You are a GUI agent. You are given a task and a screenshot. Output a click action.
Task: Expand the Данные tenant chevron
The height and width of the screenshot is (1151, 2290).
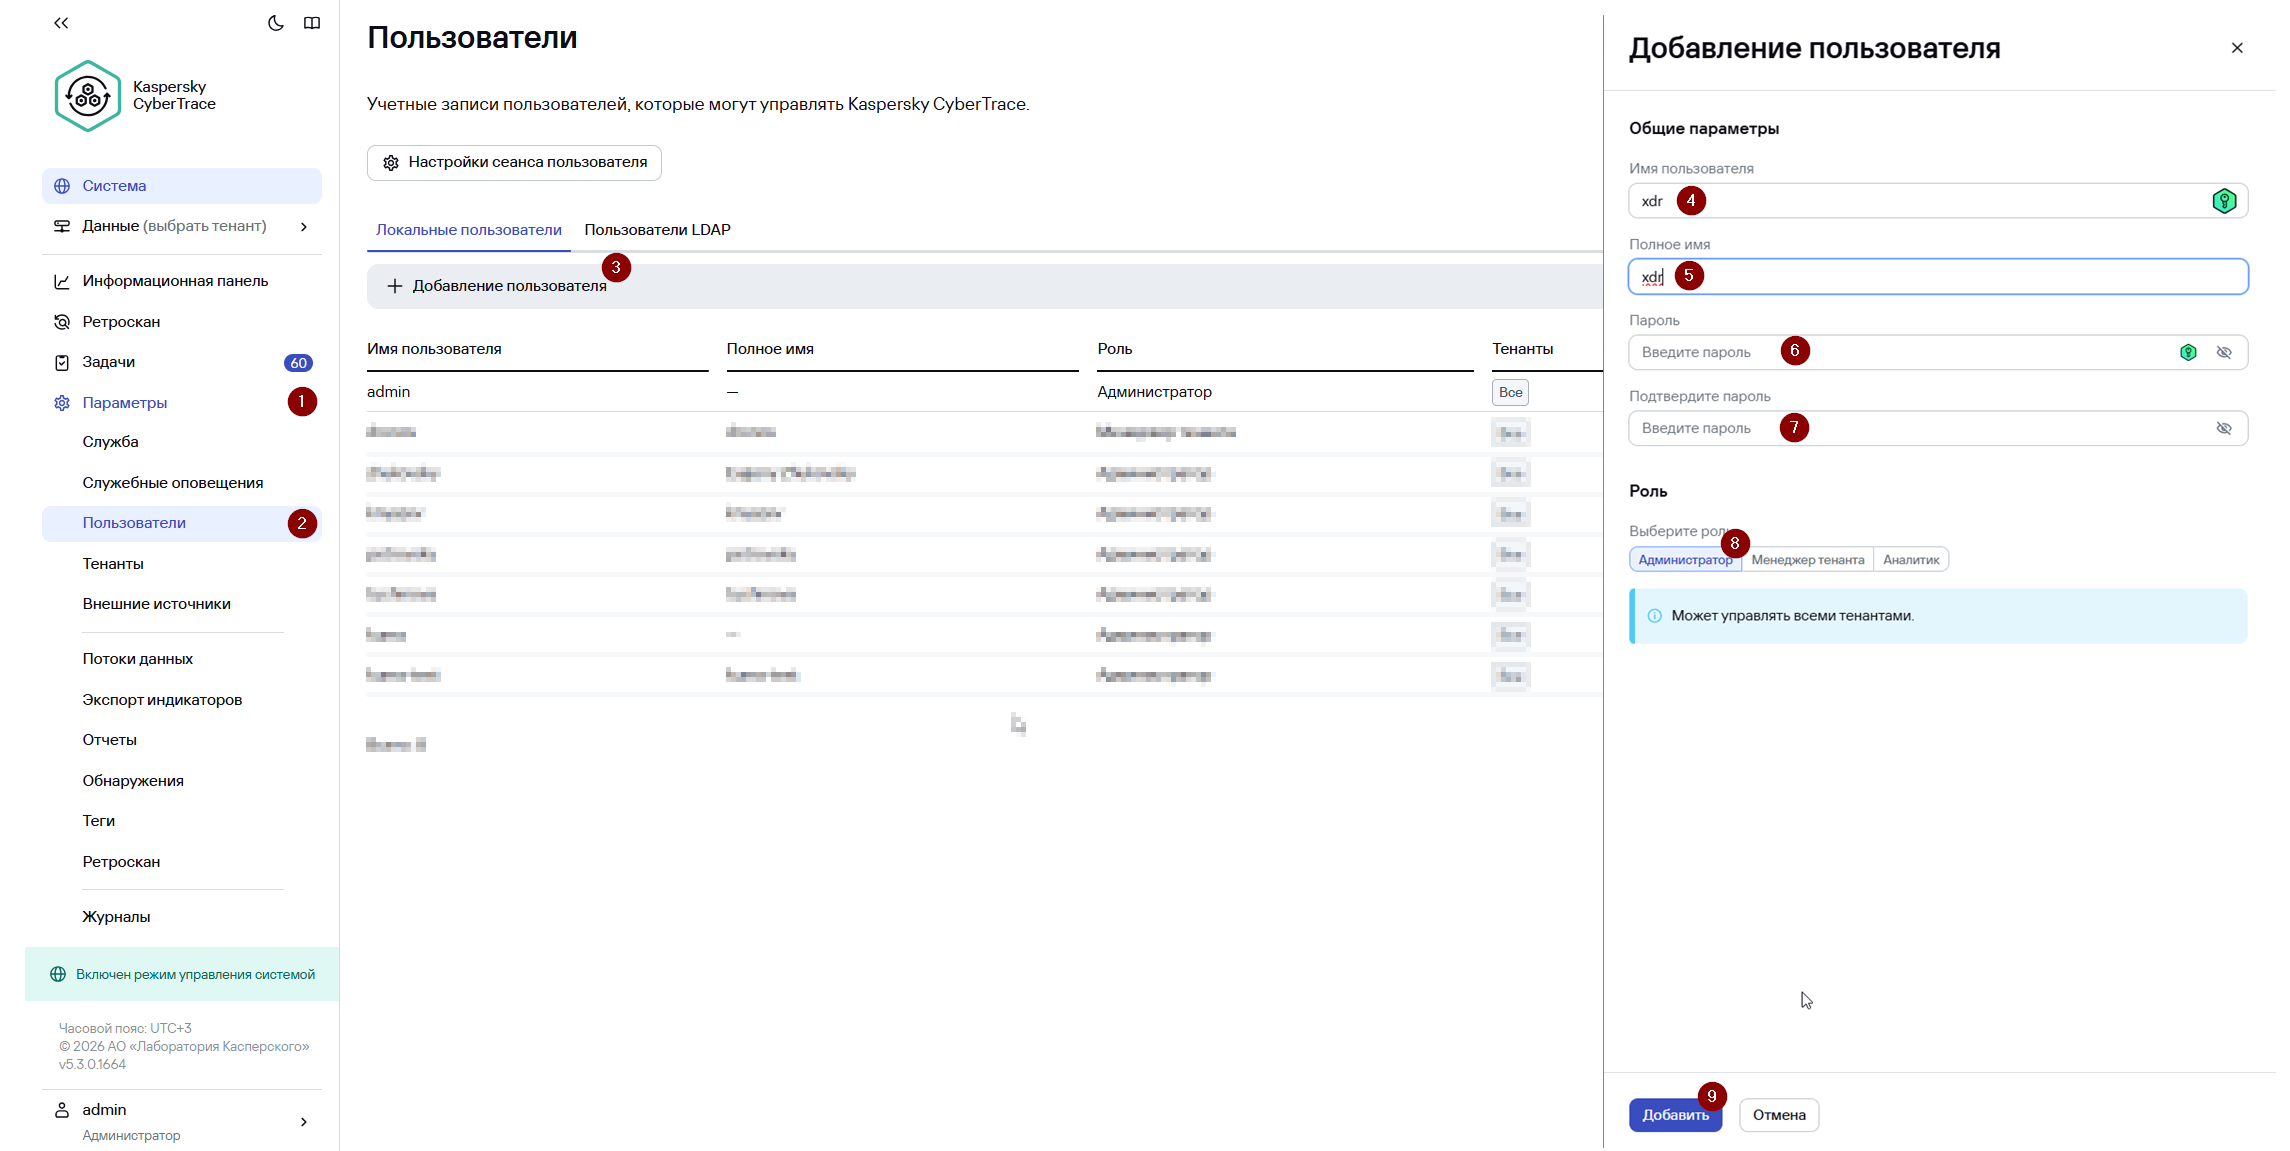coord(304,227)
